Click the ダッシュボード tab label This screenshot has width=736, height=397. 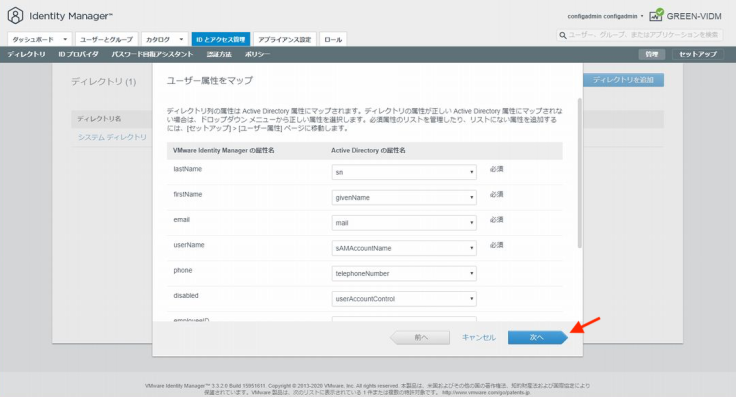point(33,39)
